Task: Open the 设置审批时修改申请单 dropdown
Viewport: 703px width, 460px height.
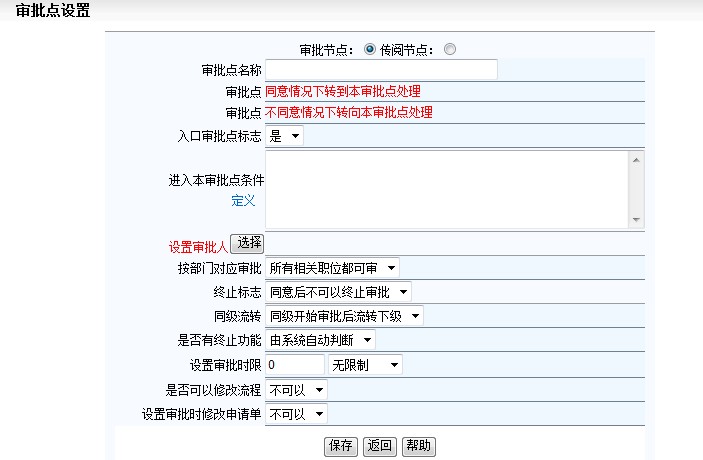Action: pyautogui.click(x=296, y=413)
